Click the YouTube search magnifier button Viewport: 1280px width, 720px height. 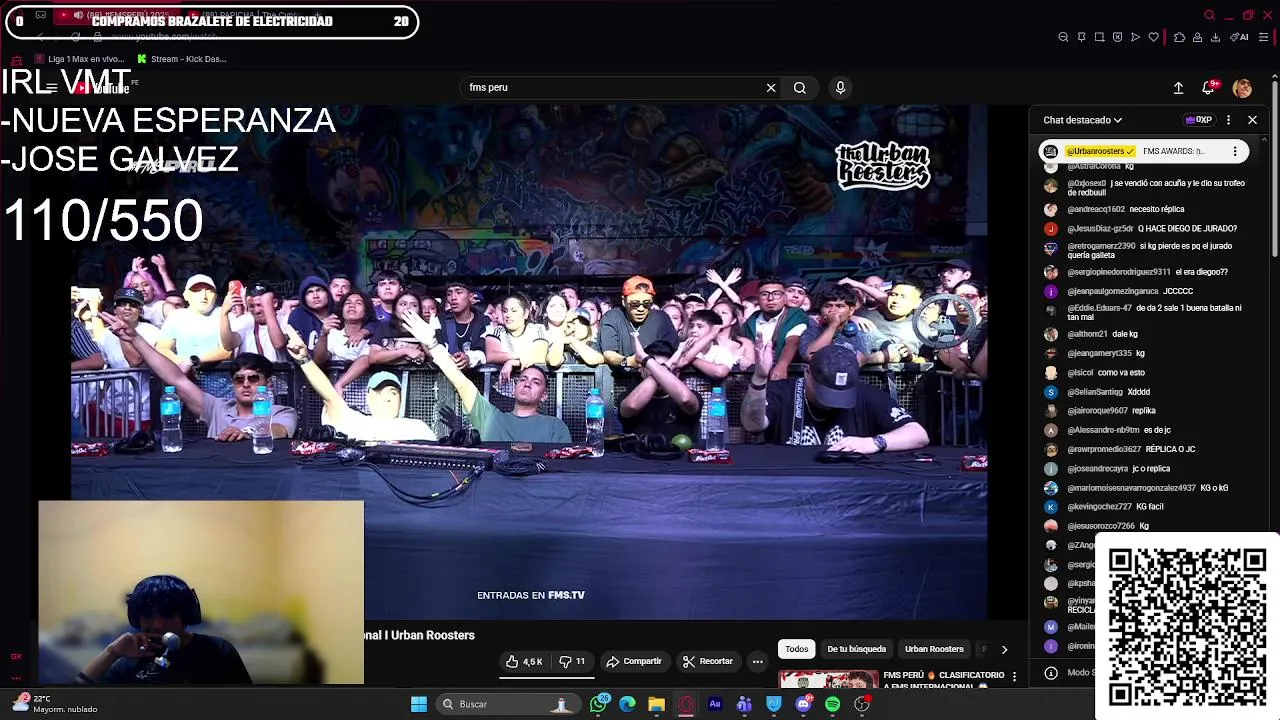(800, 88)
